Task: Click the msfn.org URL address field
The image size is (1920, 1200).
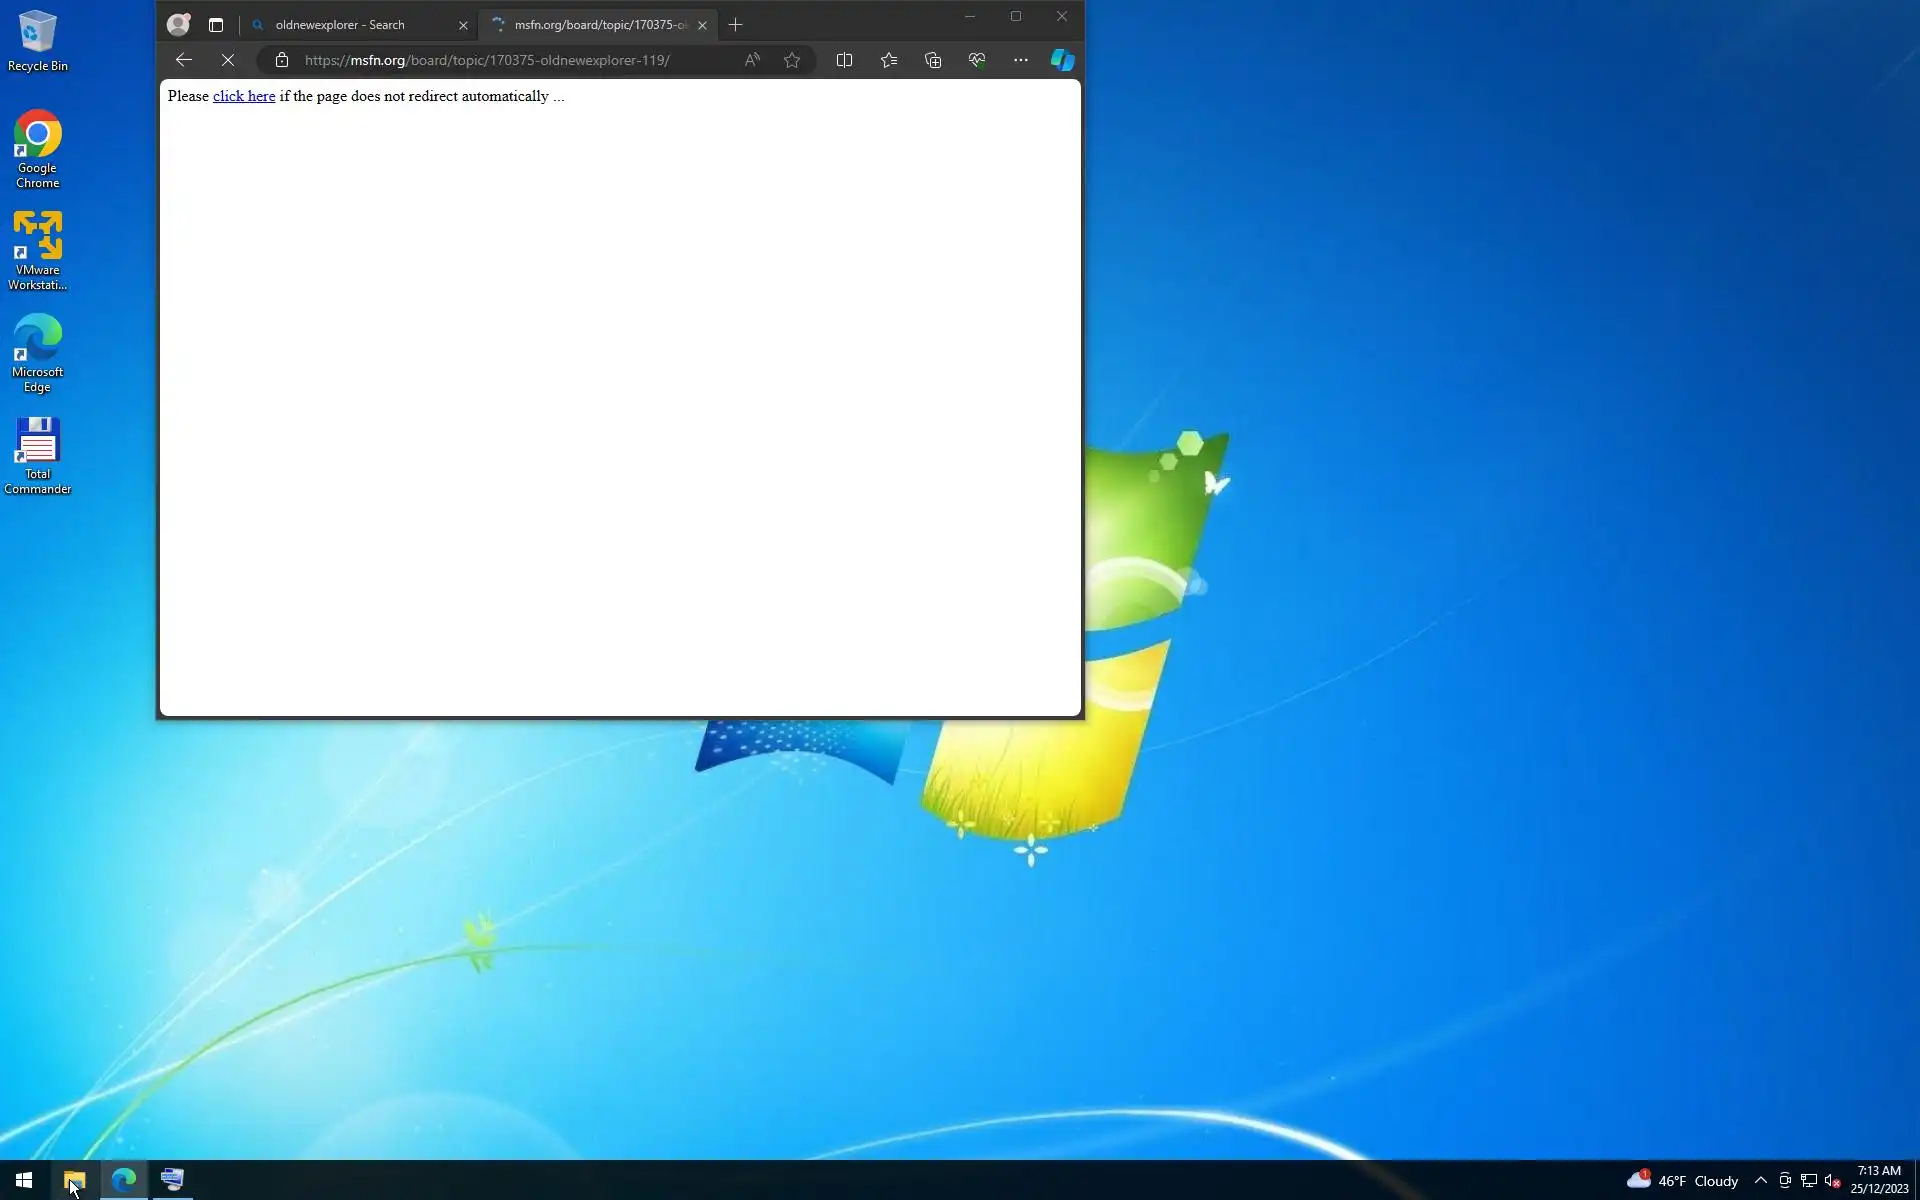Action: click(x=487, y=60)
